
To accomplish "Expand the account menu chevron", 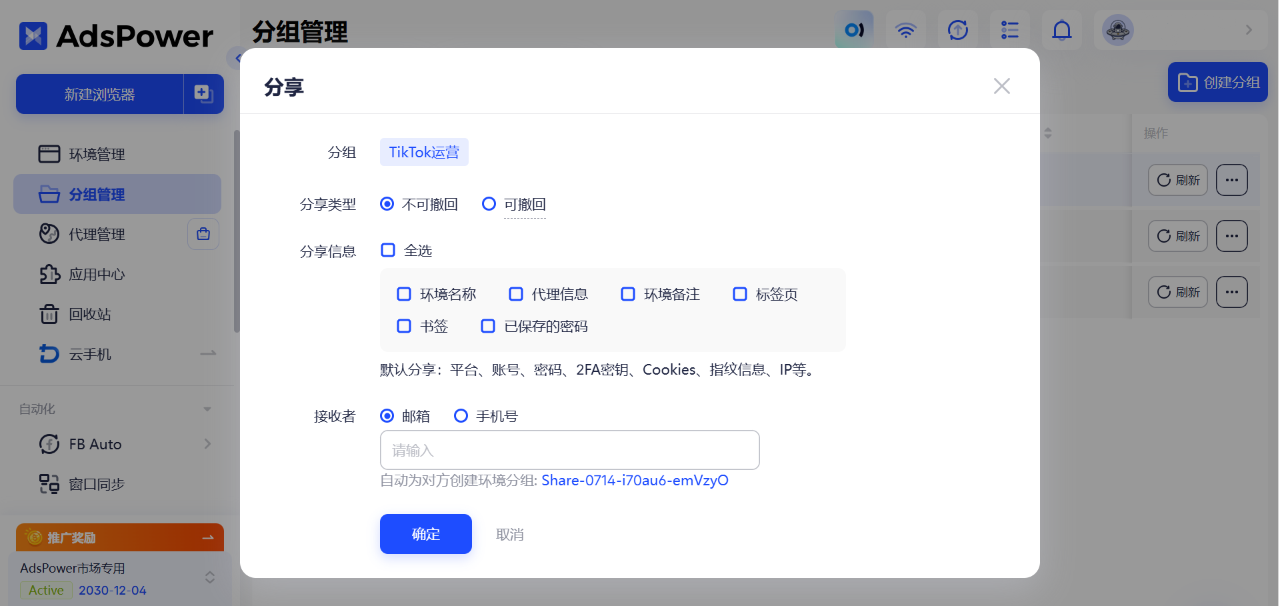I will (x=1248, y=30).
